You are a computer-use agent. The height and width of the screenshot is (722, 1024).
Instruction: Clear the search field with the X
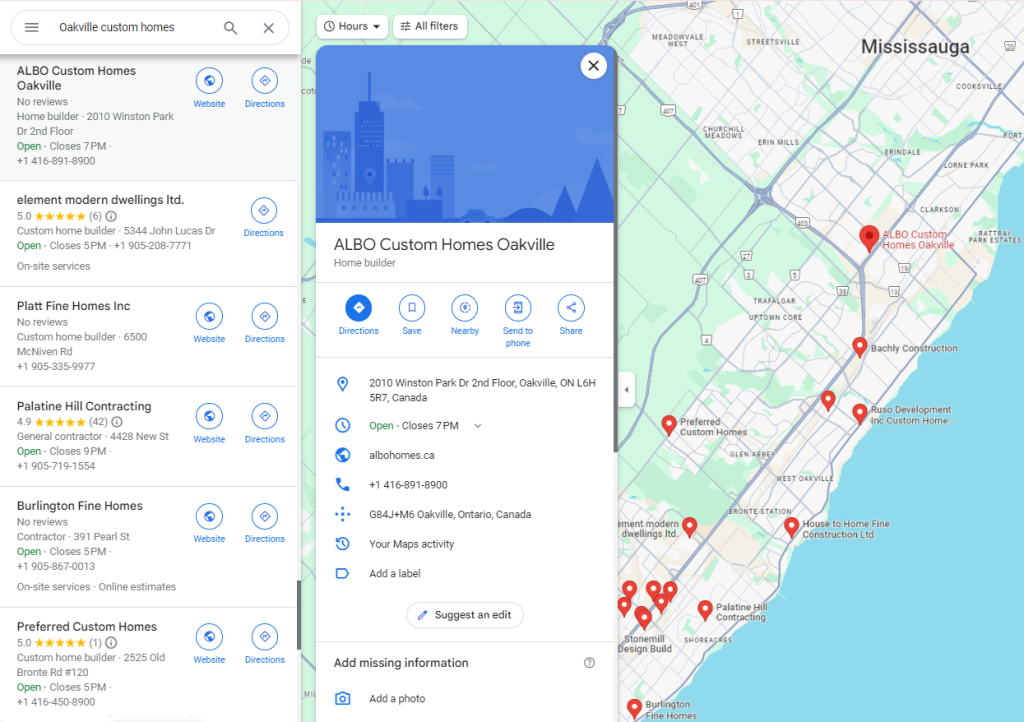point(268,28)
